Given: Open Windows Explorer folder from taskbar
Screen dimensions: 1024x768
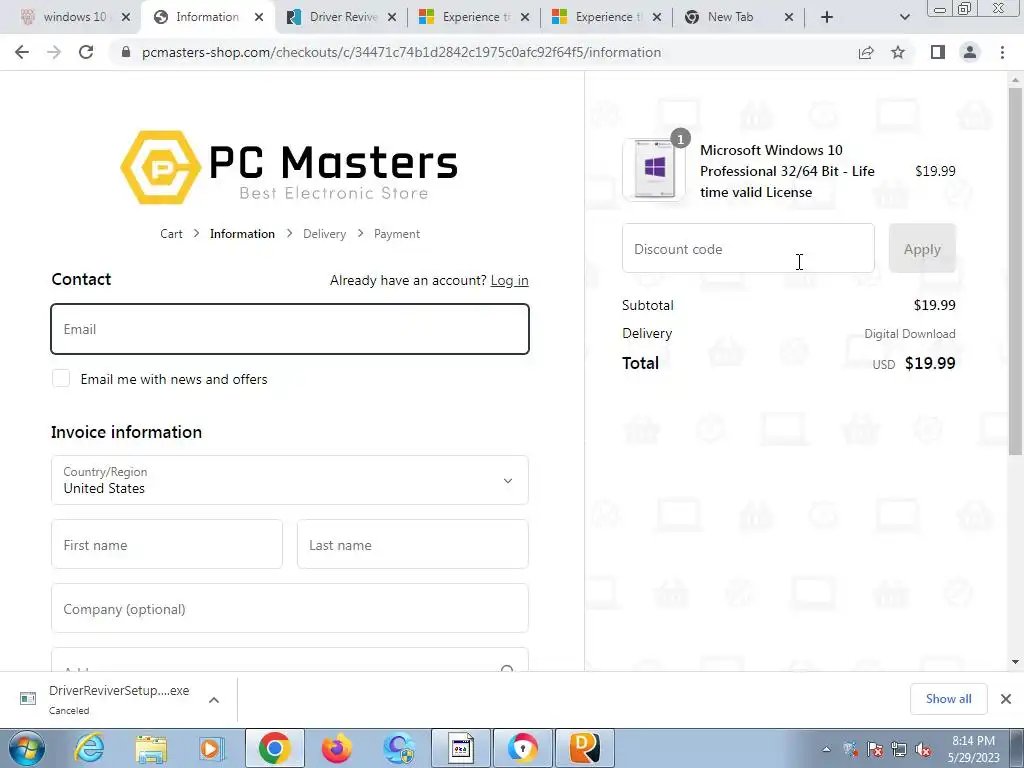Looking at the screenshot, I should point(151,748).
